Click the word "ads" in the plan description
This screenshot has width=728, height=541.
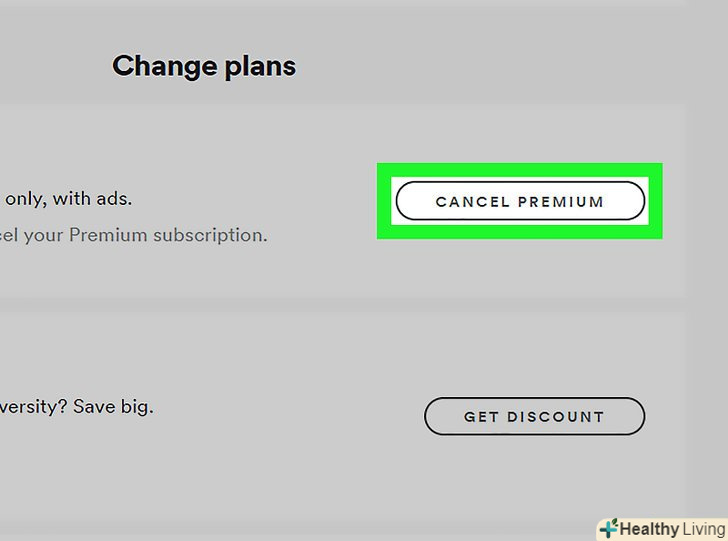click(111, 198)
